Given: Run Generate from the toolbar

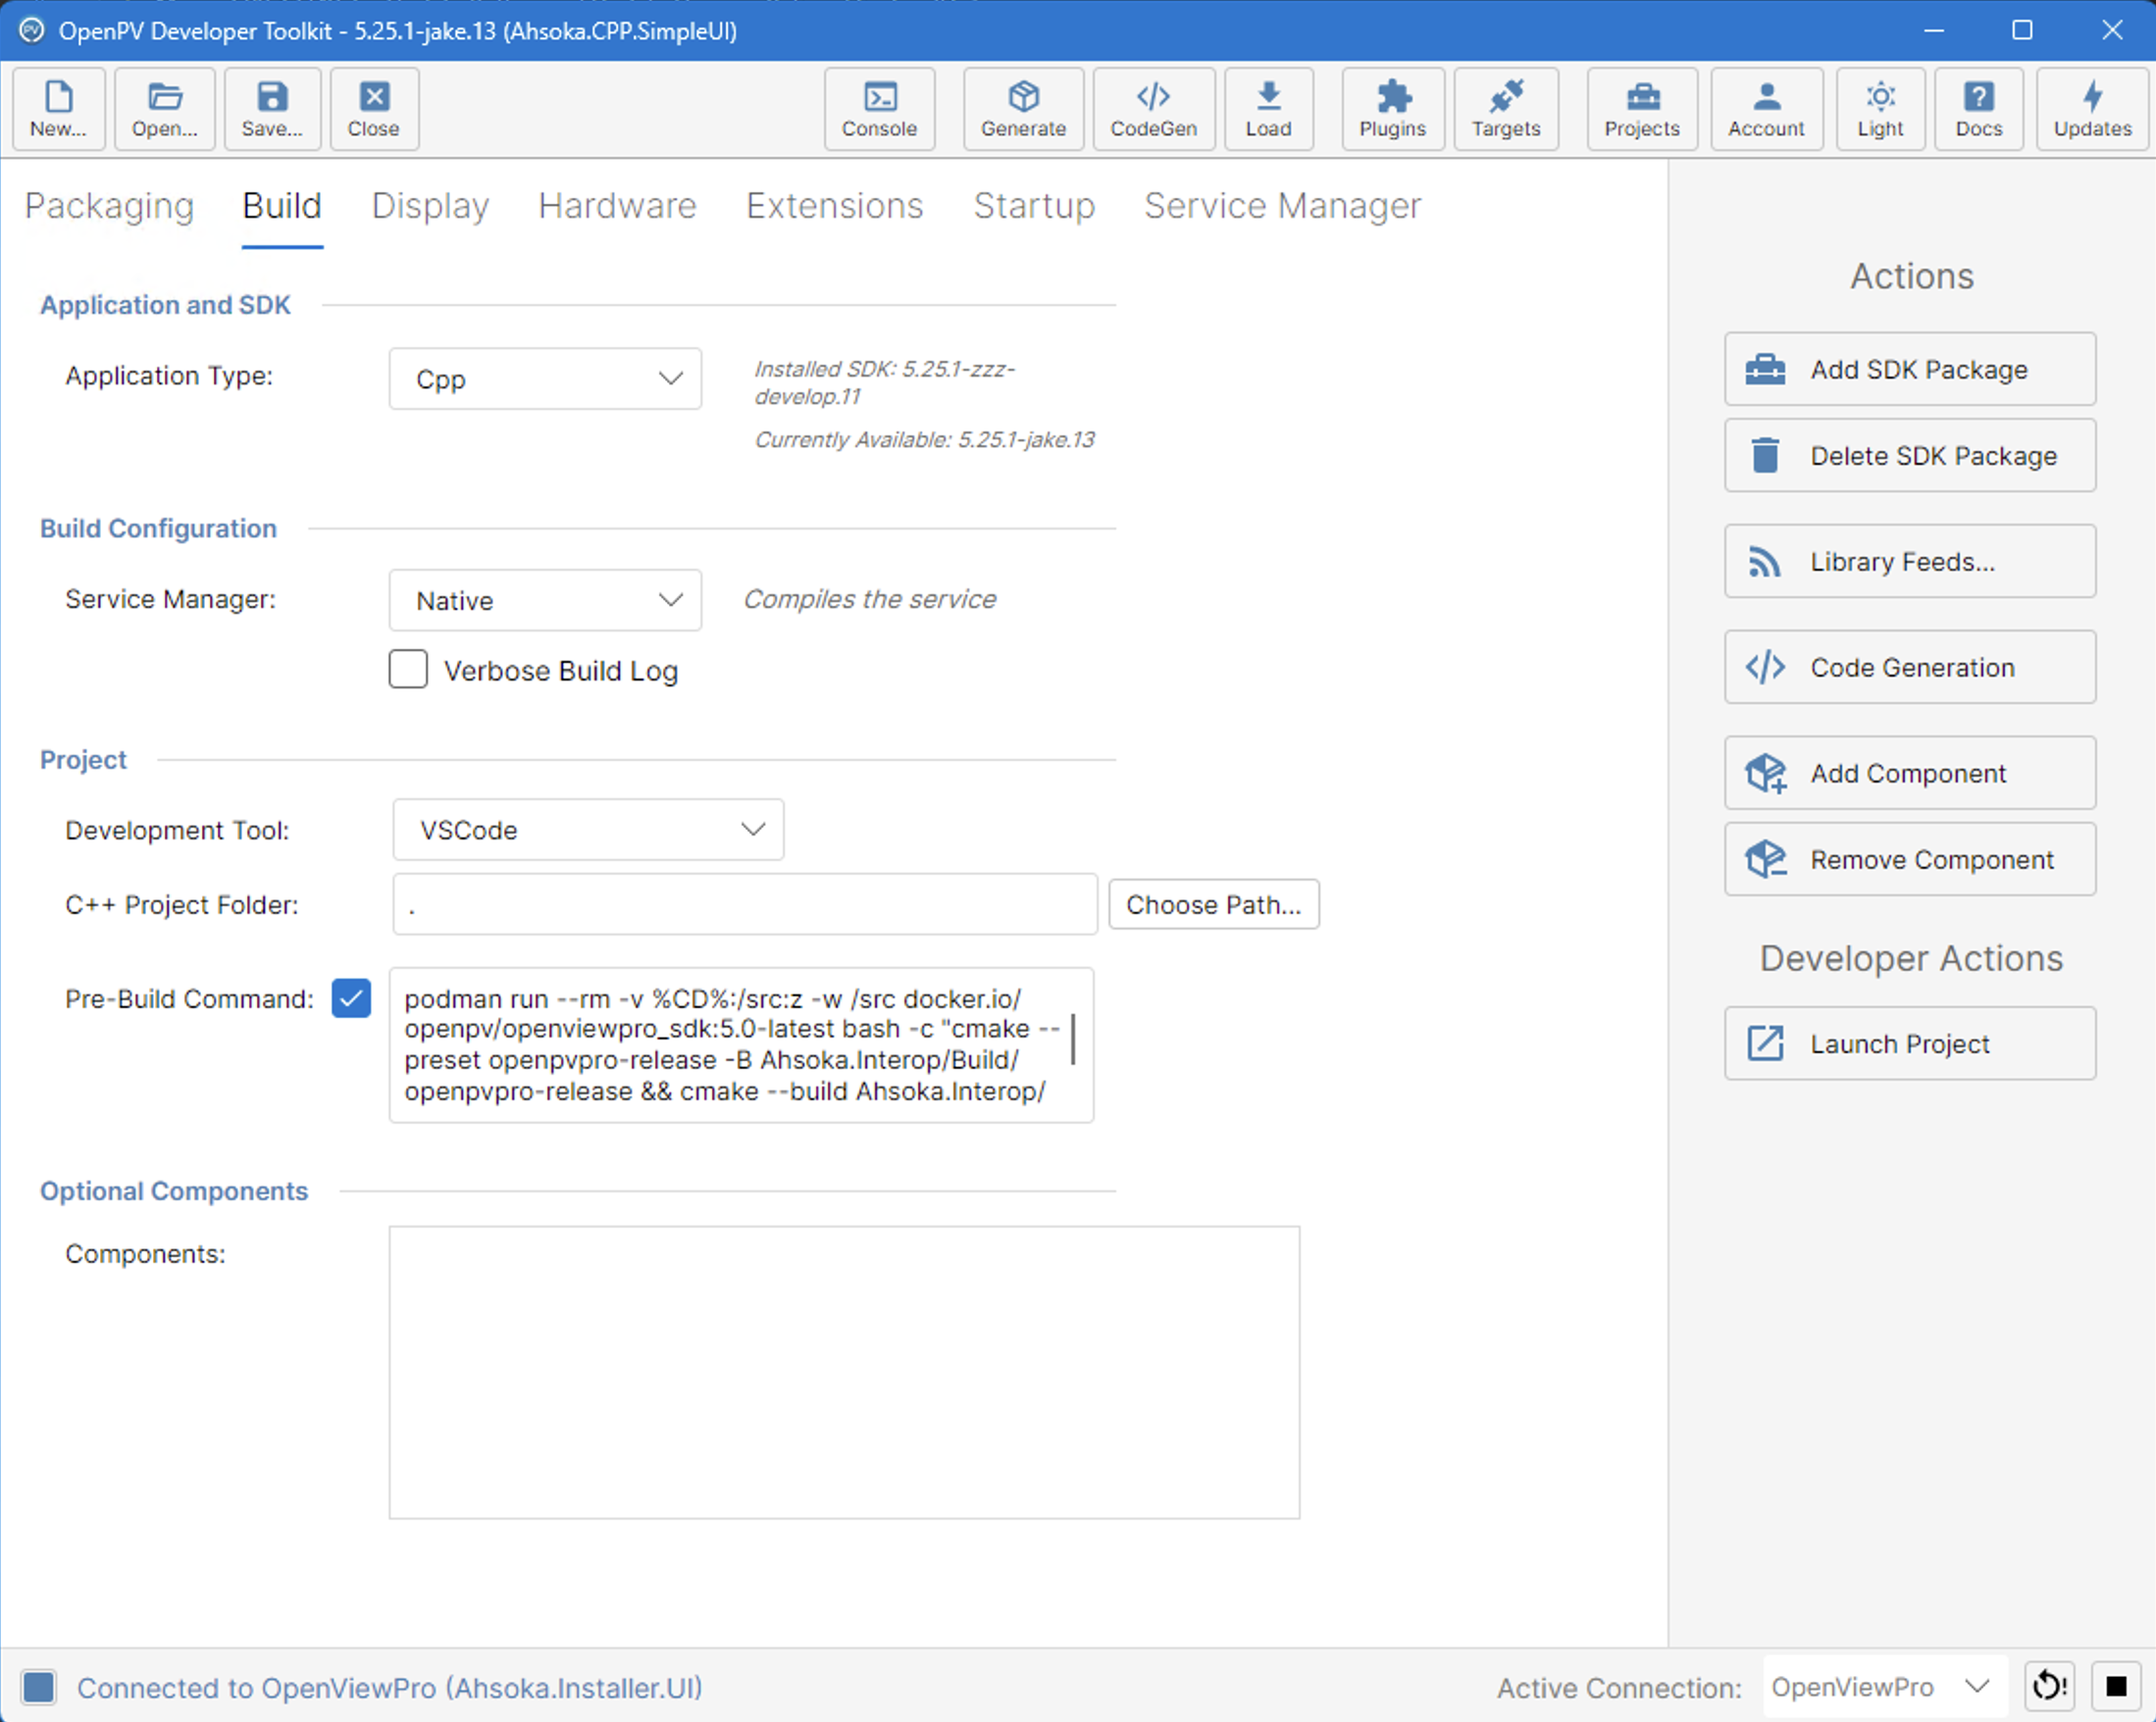Looking at the screenshot, I should [1023, 109].
